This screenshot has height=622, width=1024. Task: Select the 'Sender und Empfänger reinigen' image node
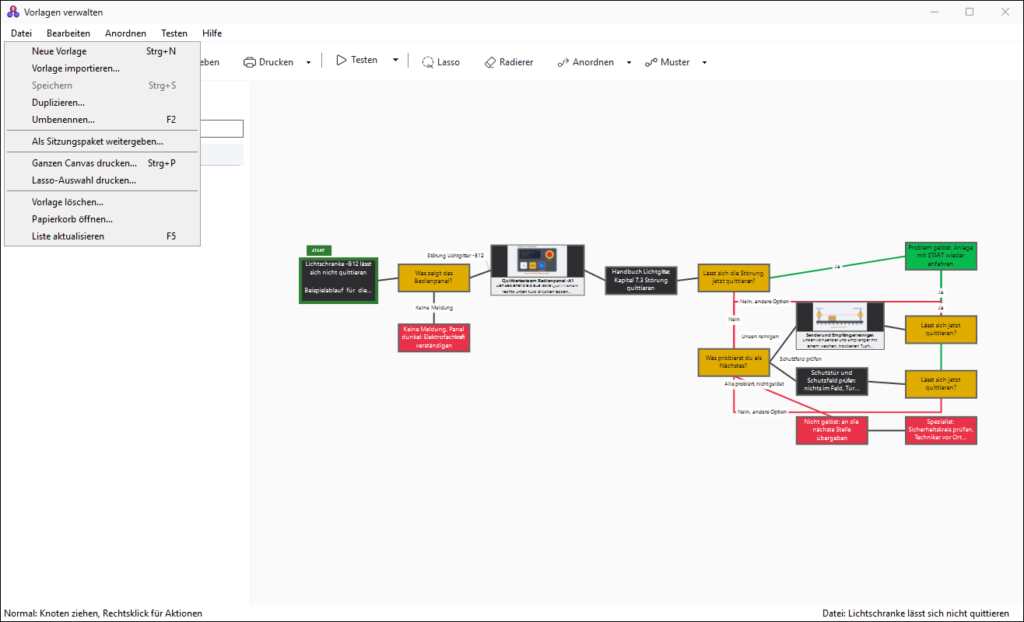coord(840,325)
